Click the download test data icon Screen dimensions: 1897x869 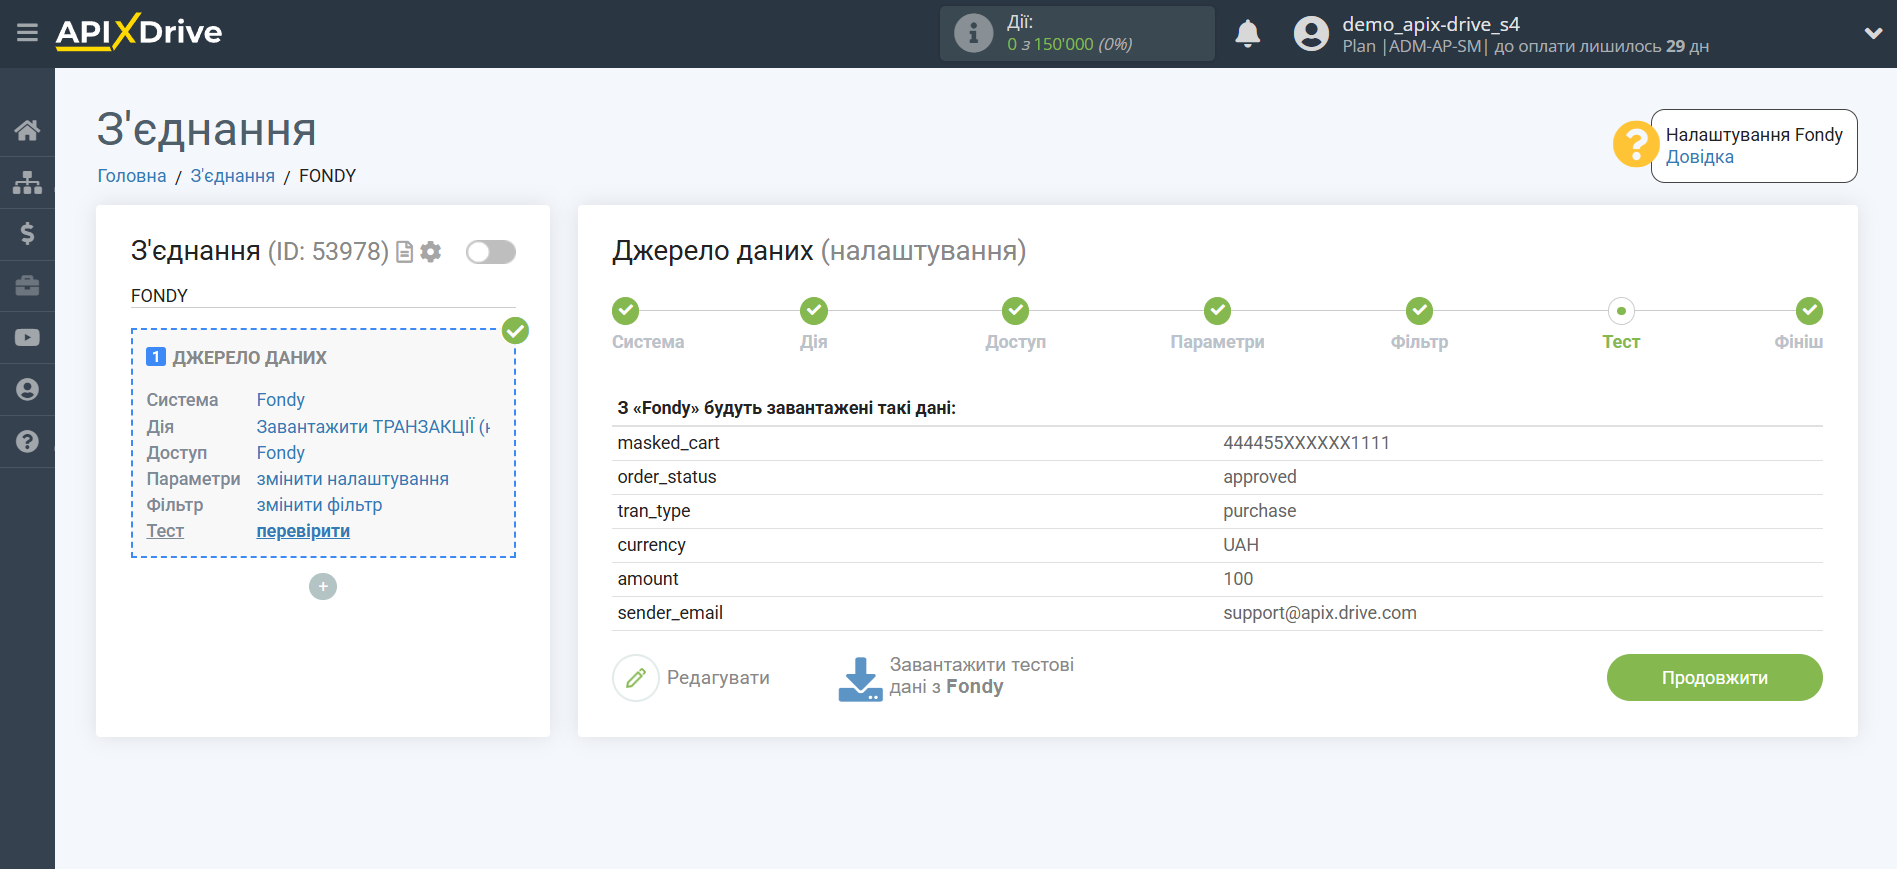point(860,679)
